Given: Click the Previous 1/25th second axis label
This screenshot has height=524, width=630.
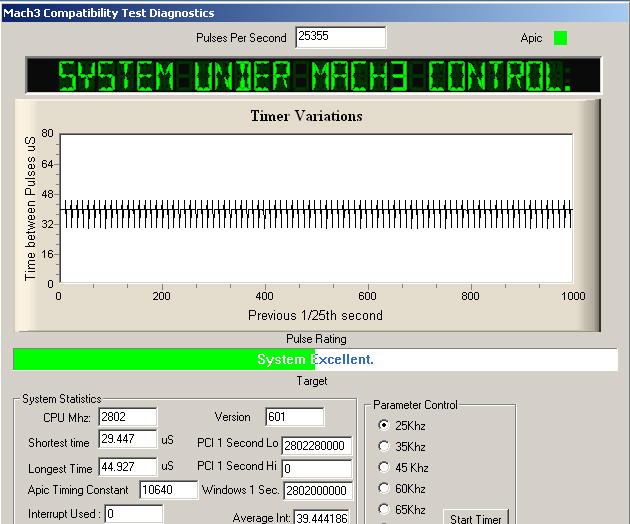Looking at the screenshot, I should [x=315, y=315].
